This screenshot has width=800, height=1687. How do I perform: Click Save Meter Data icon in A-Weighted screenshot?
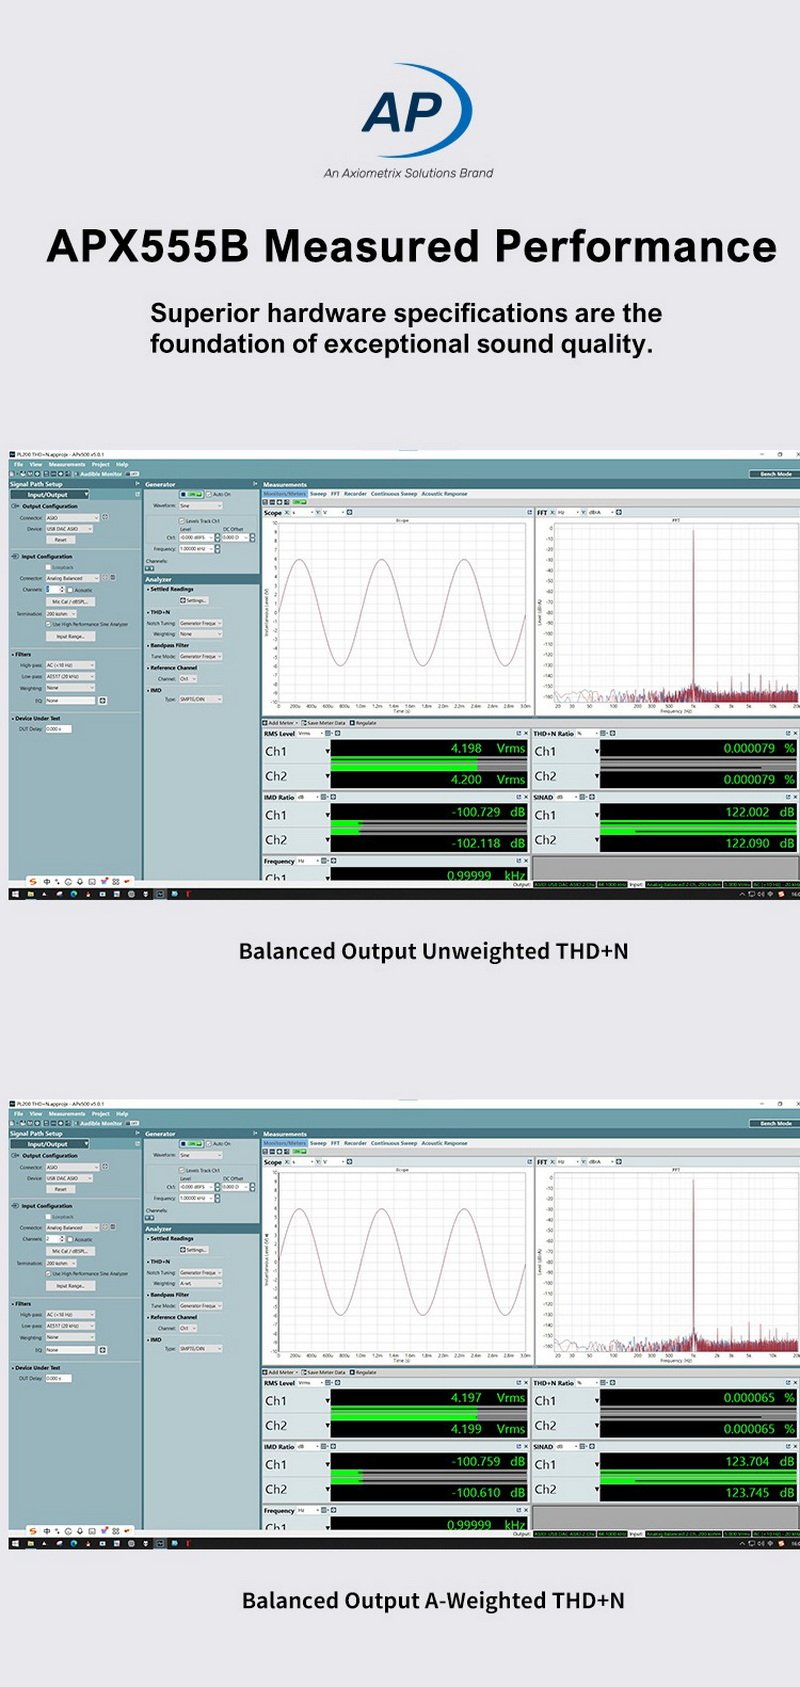[x=303, y=1372]
